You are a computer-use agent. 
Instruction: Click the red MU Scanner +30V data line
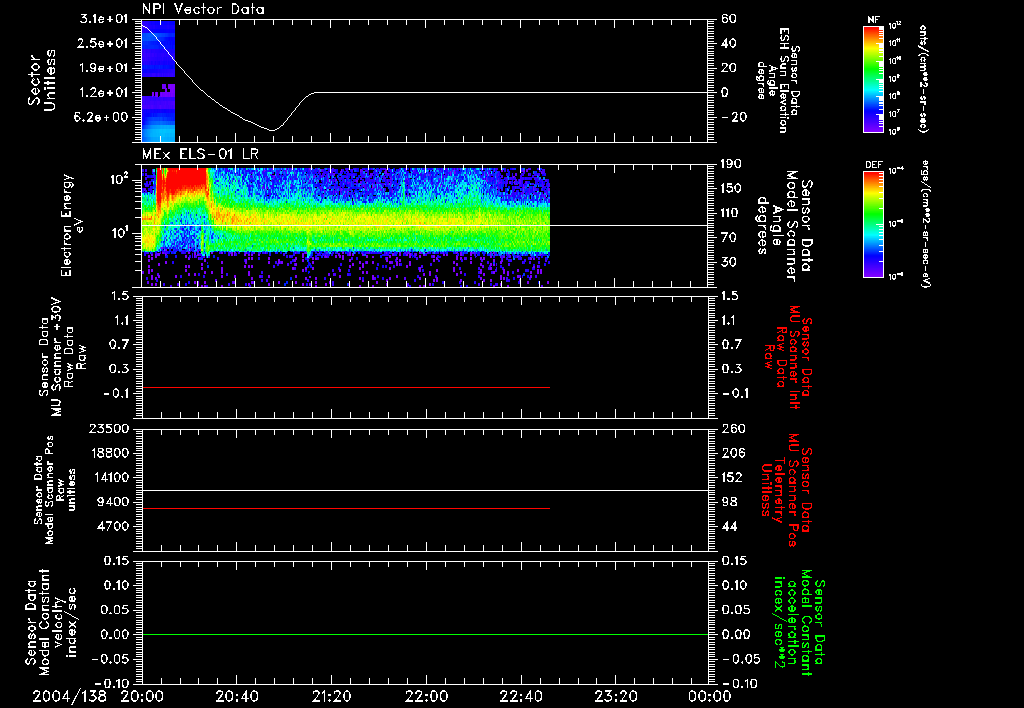[345, 387]
